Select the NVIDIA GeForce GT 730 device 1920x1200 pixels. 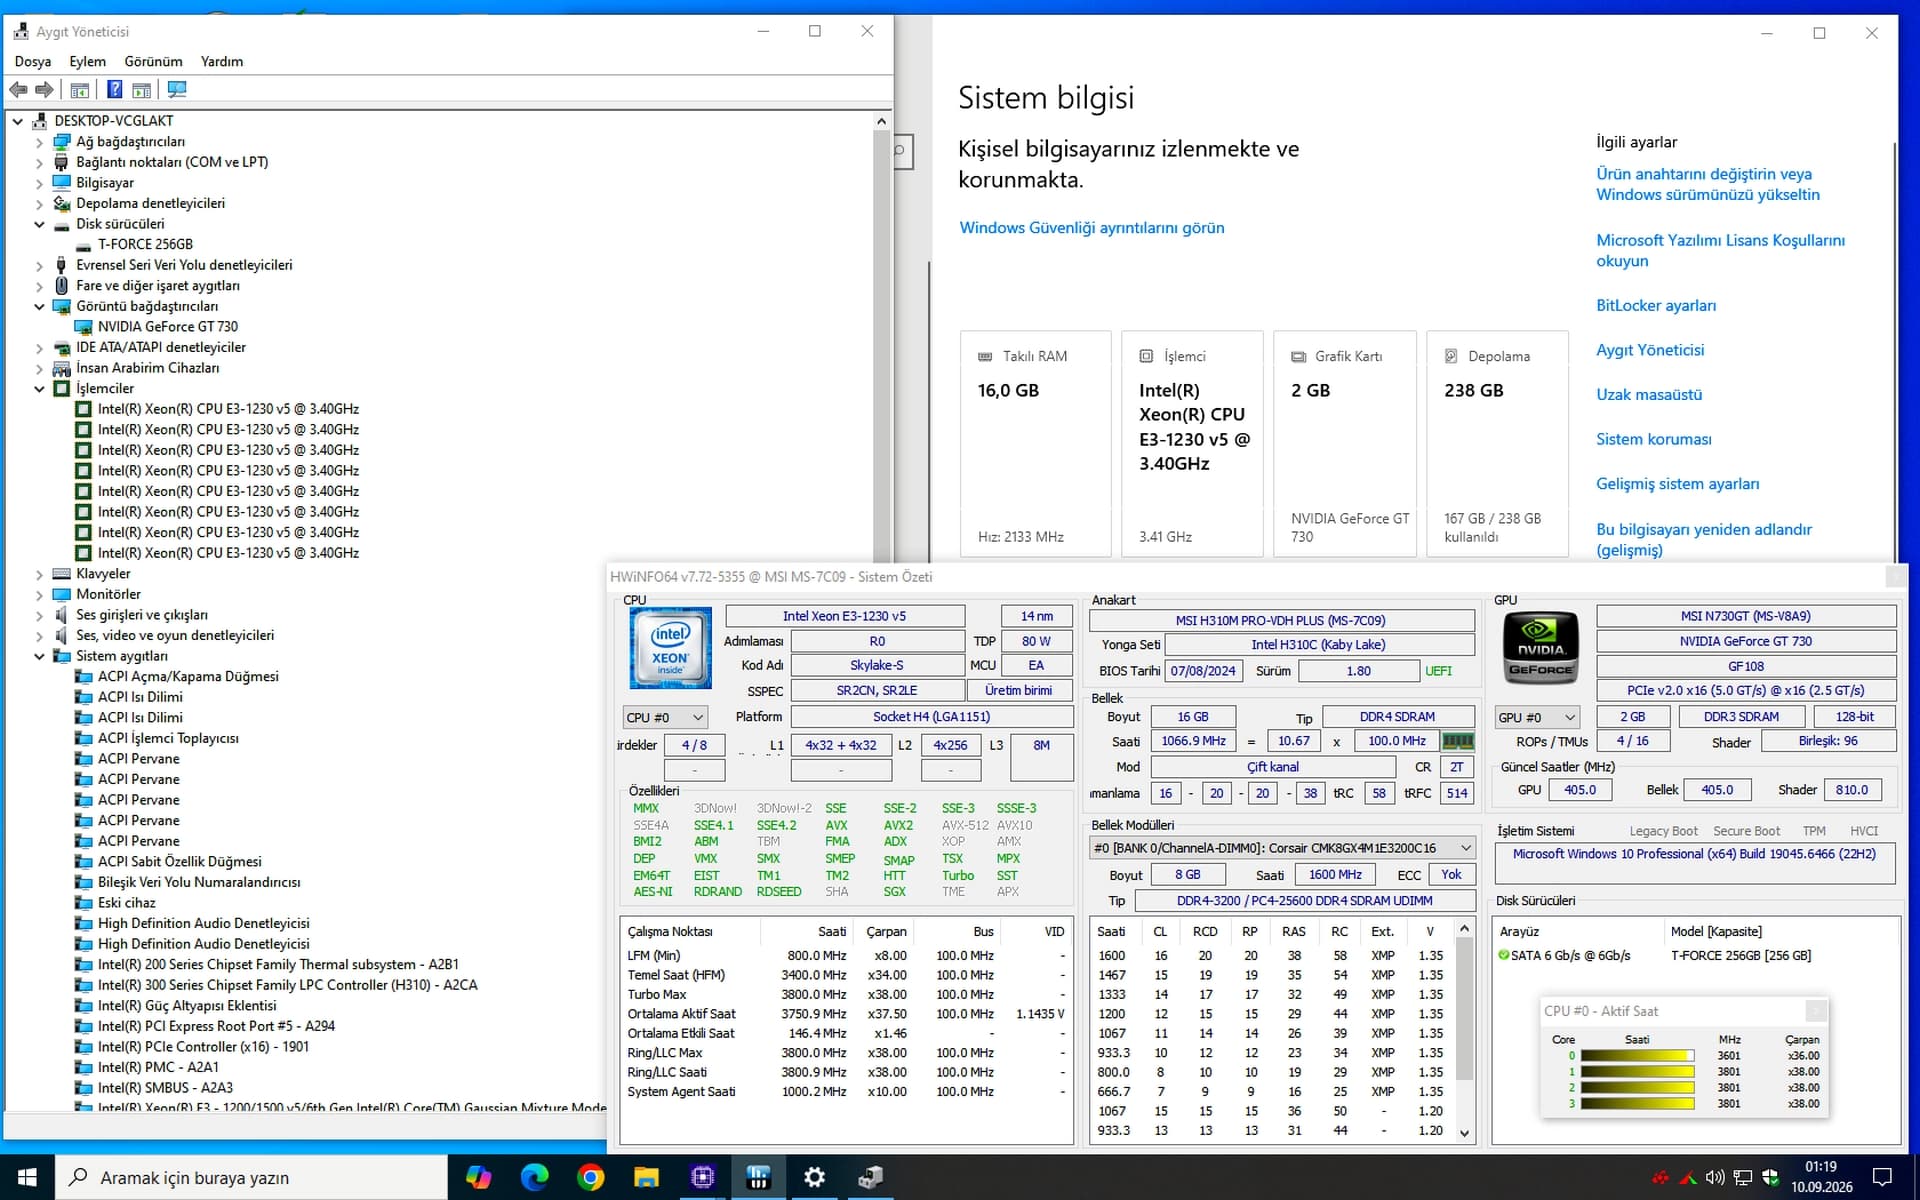click(x=167, y=327)
